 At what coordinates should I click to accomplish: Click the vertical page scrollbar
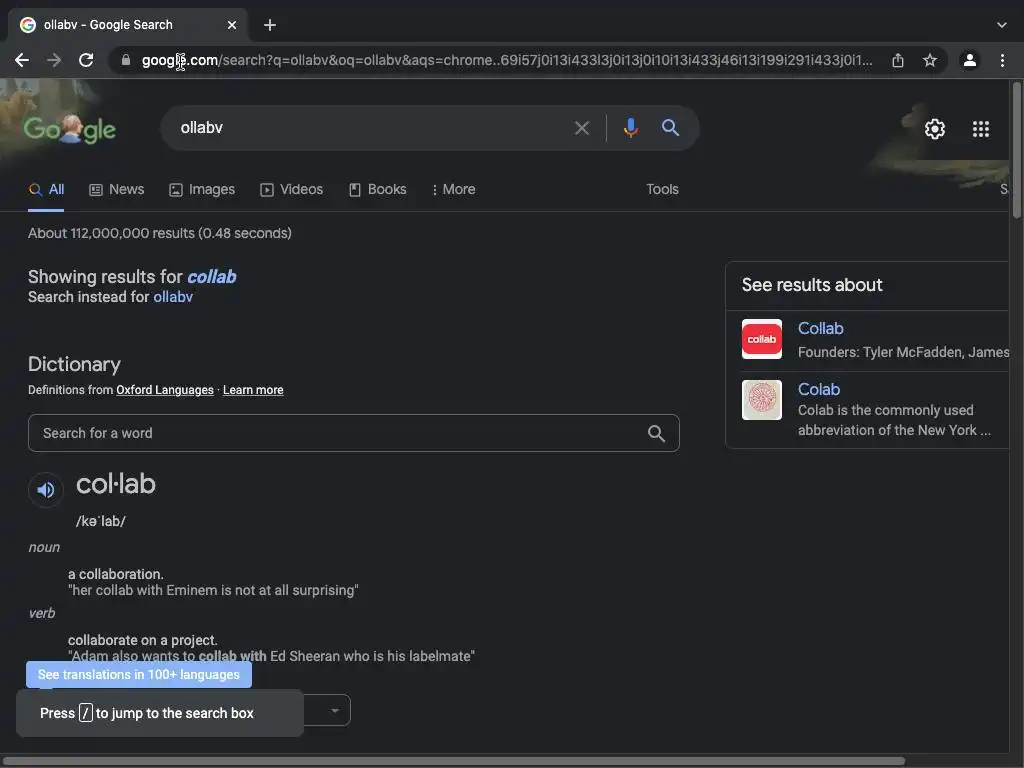pyautogui.click(x=1016, y=150)
